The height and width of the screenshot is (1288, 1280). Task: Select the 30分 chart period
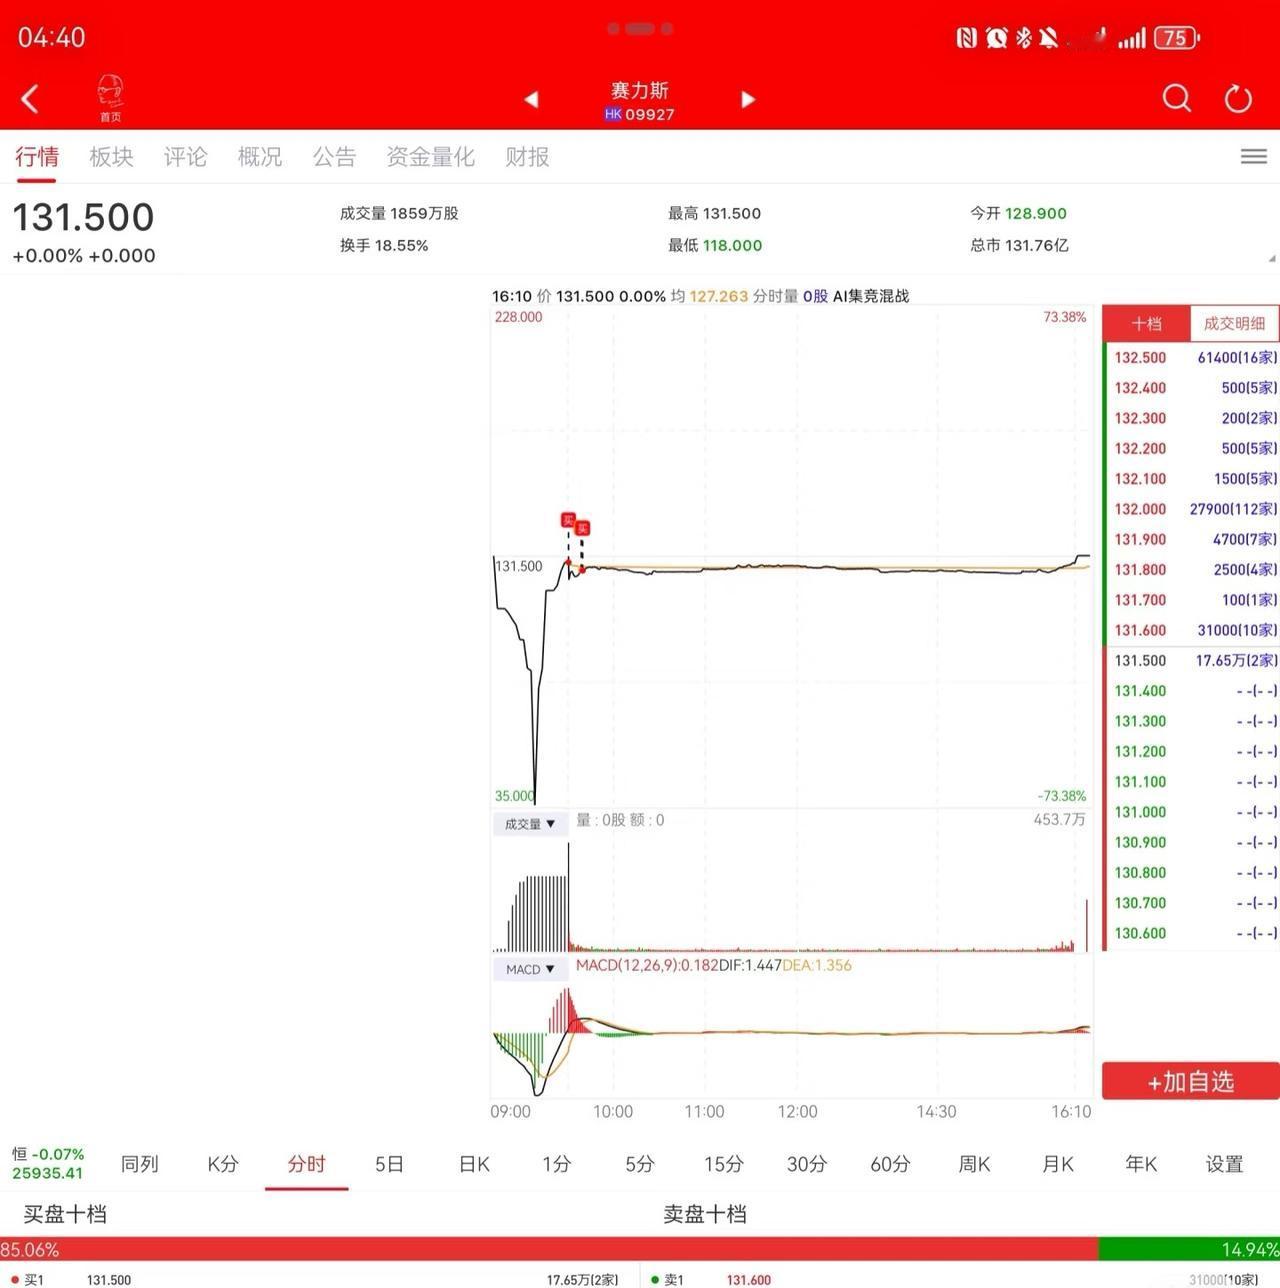click(x=807, y=1164)
